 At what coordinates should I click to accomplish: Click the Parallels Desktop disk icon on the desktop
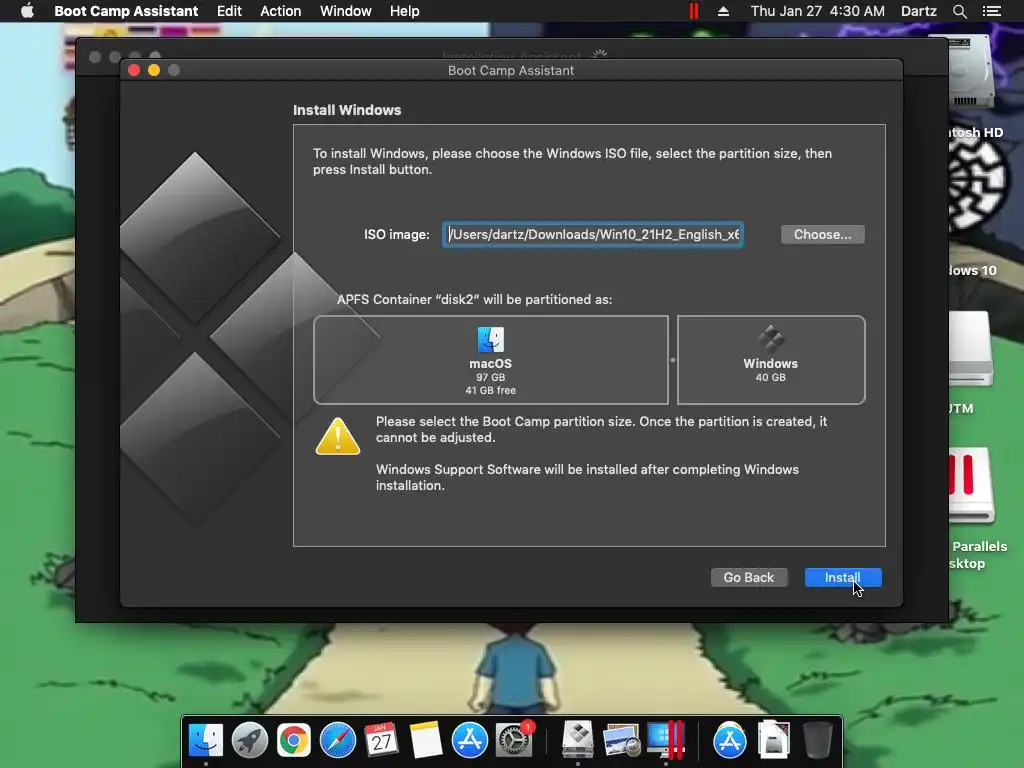971,486
